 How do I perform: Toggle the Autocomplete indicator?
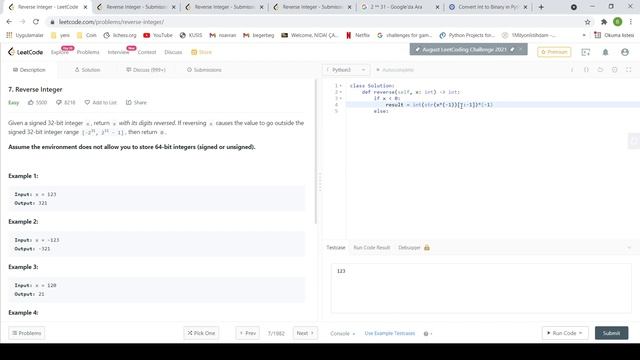(x=395, y=70)
